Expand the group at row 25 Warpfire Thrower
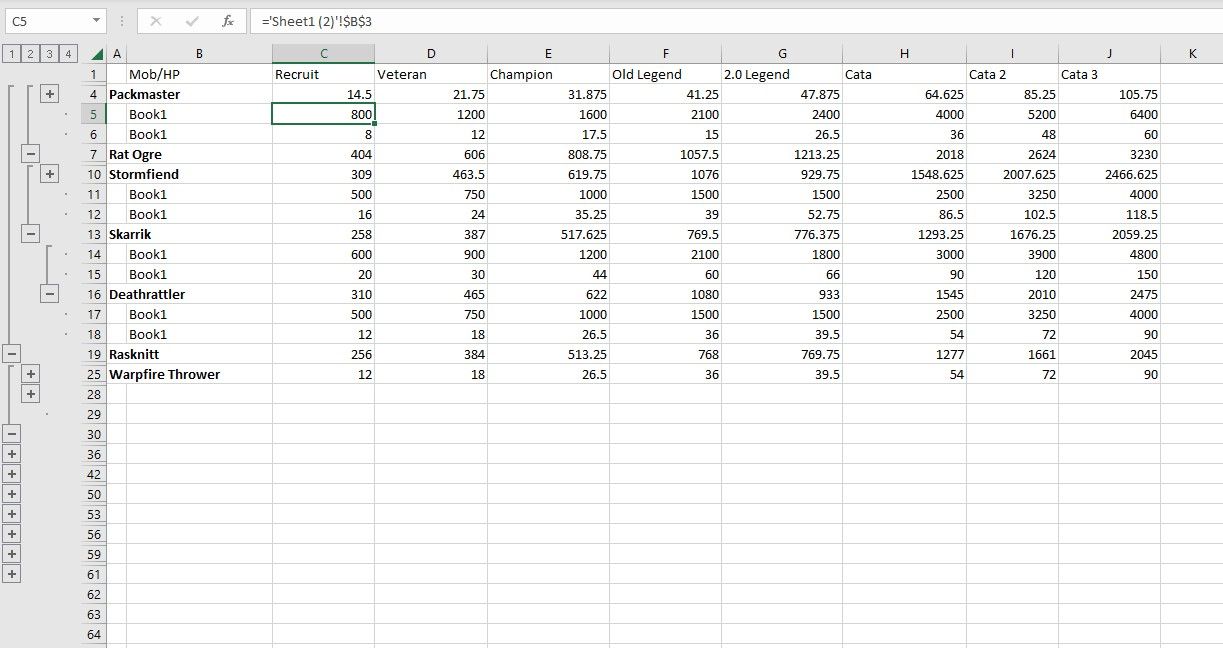This screenshot has height=648, width=1223. 30,374
